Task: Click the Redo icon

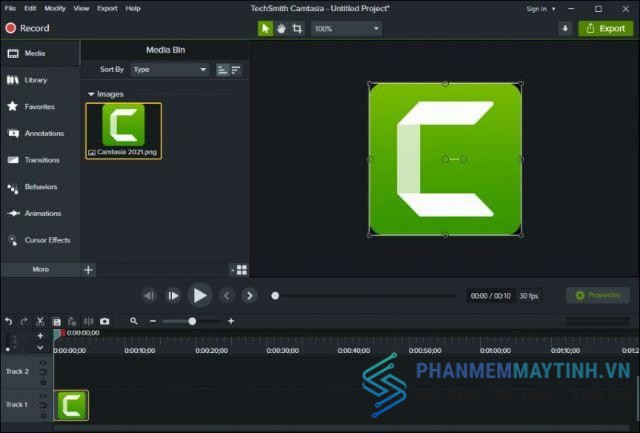Action: coord(24,322)
